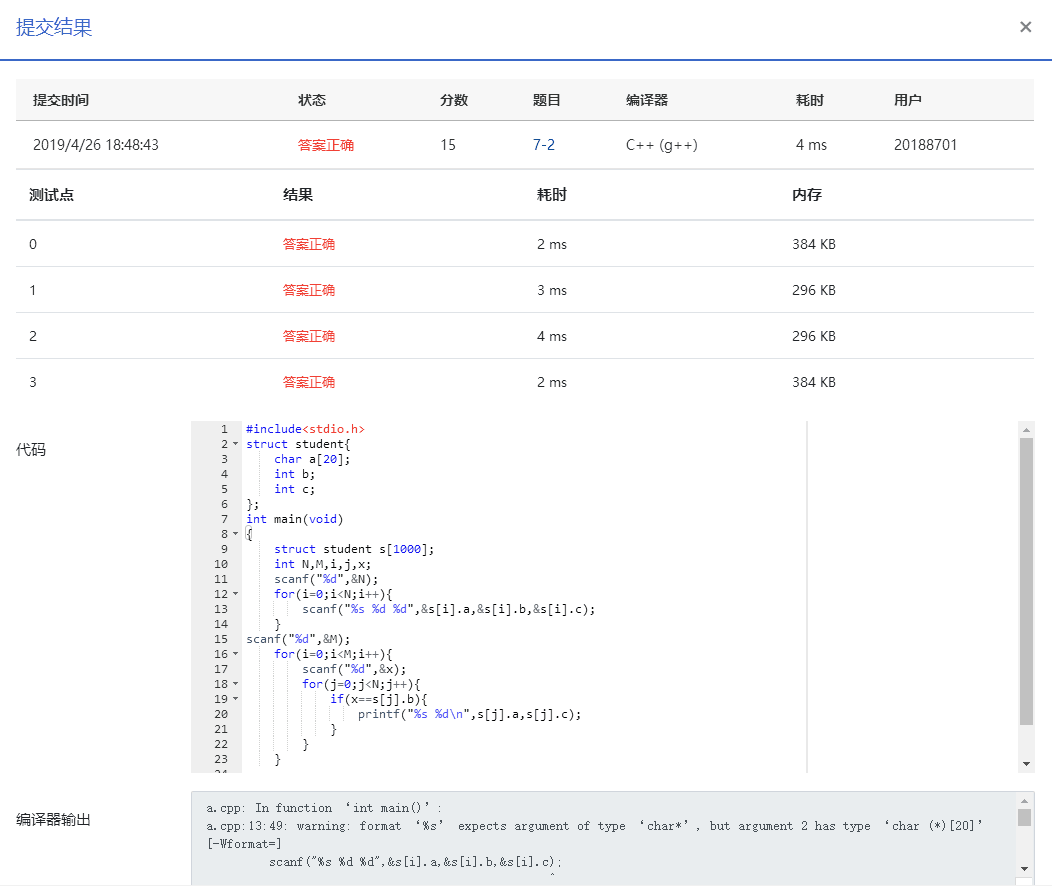The height and width of the screenshot is (886, 1052).
Task: Collapse code fold at line 16
Action: coord(235,654)
